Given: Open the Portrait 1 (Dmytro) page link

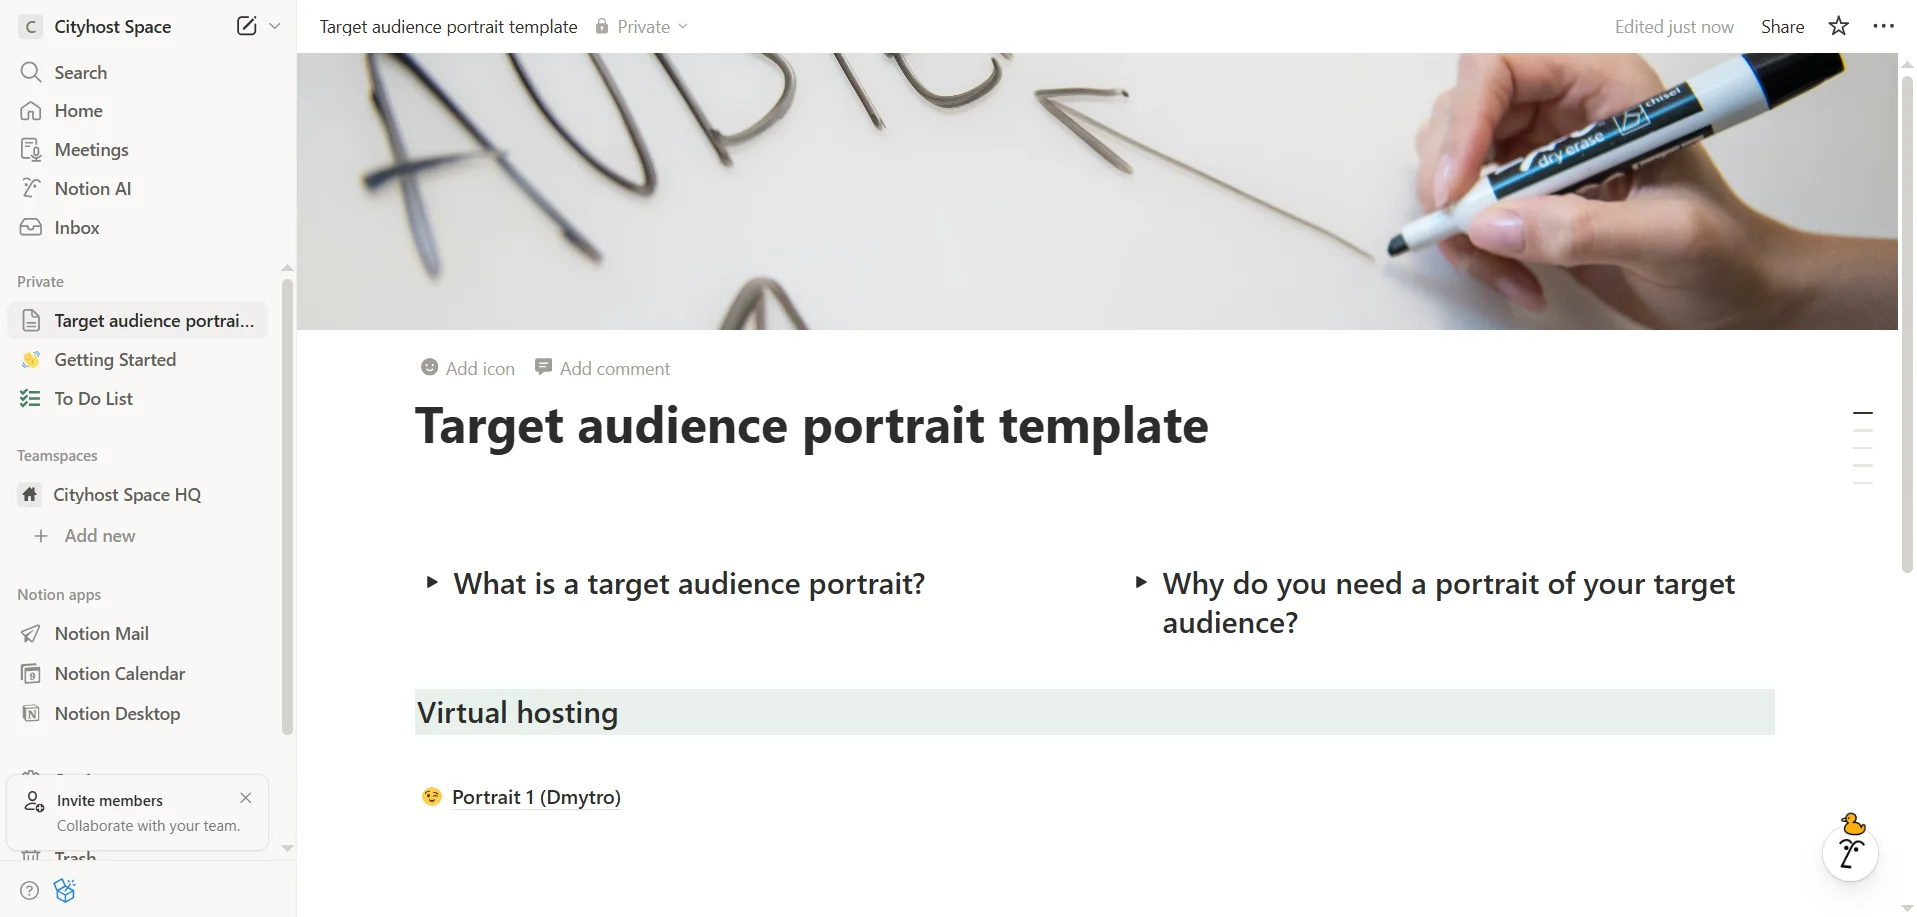Looking at the screenshot, I should coord(535,797).
